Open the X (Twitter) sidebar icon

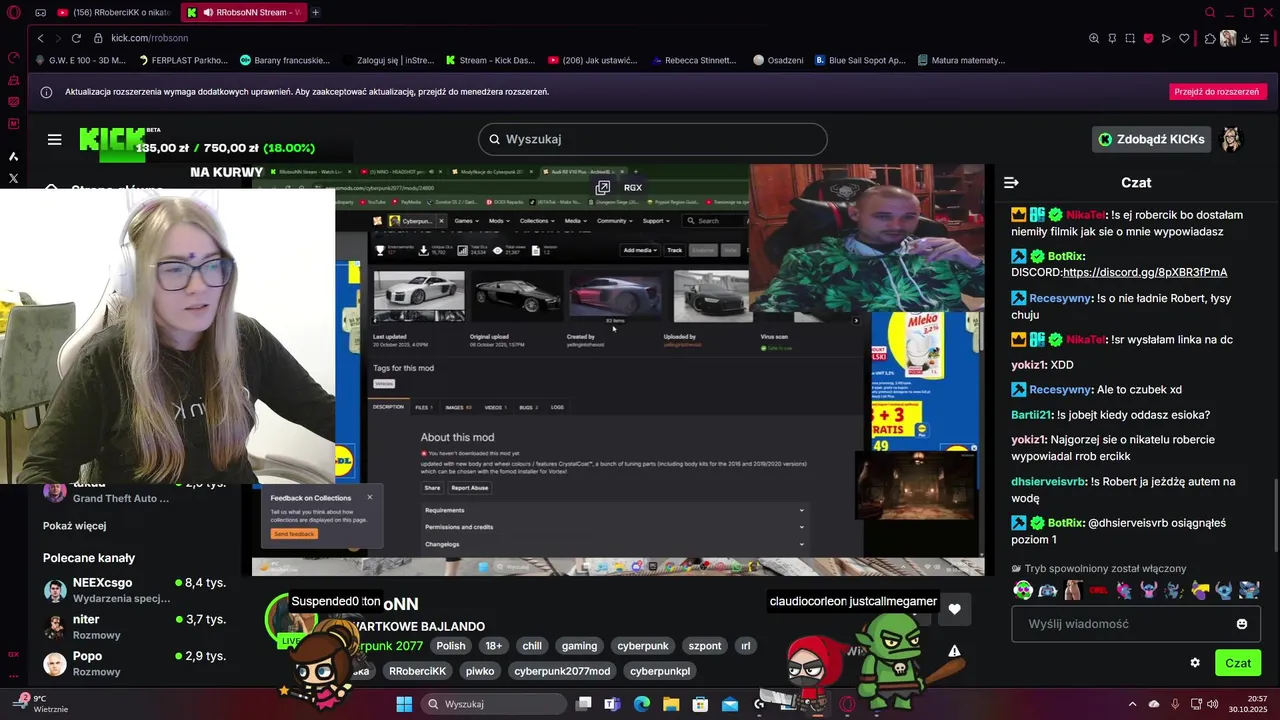point(13,178)
